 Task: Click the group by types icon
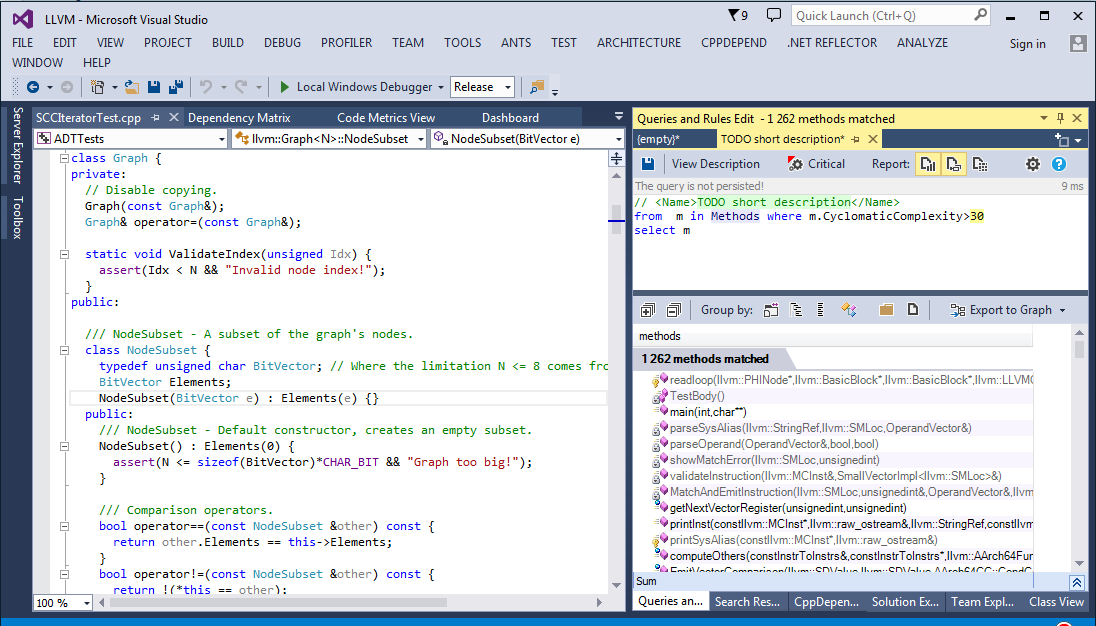(x=849, y=310)
